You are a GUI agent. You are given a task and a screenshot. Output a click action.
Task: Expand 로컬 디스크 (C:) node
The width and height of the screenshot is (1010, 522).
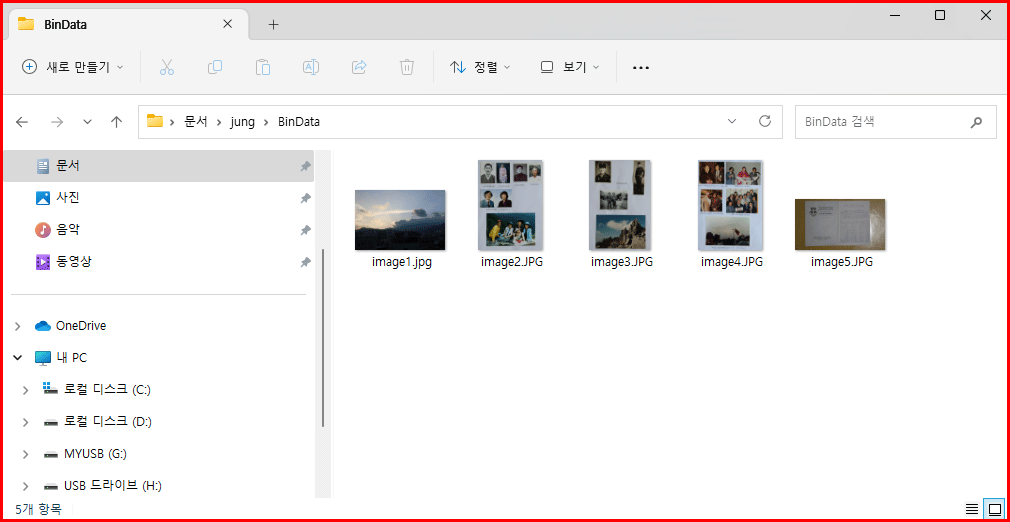tap(26, 390)
